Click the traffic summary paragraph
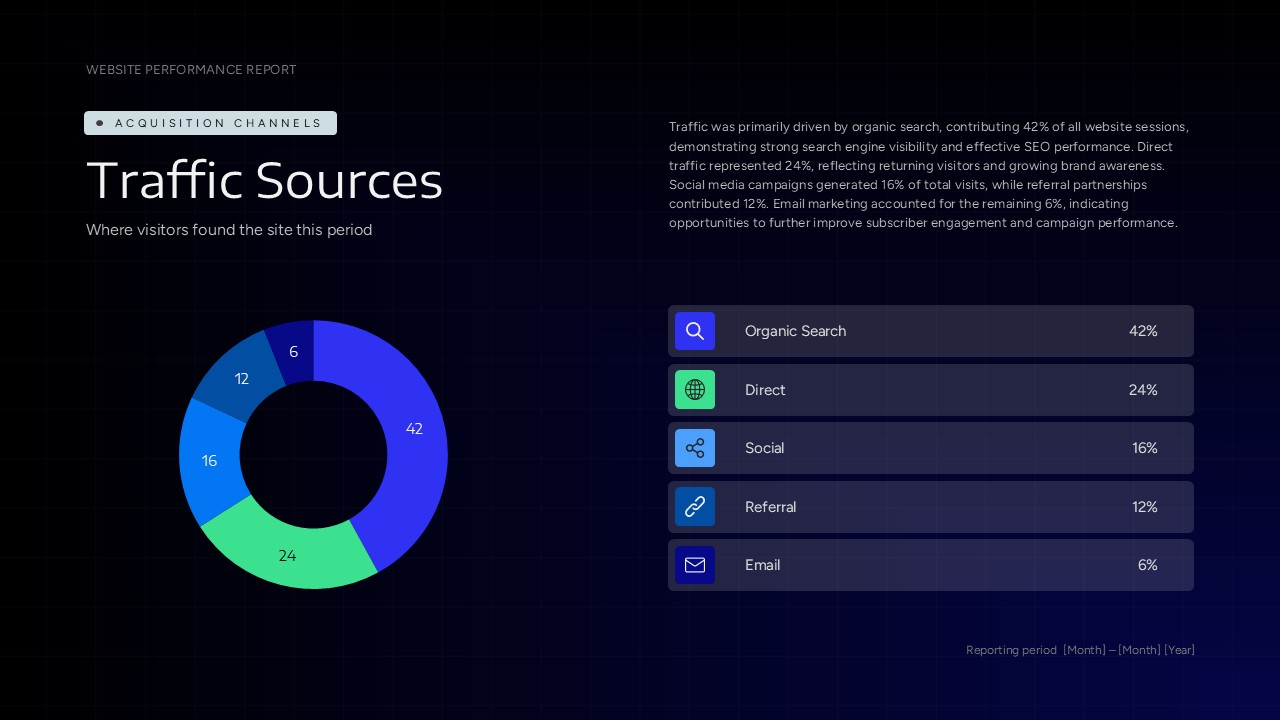 tap(929, 175)
